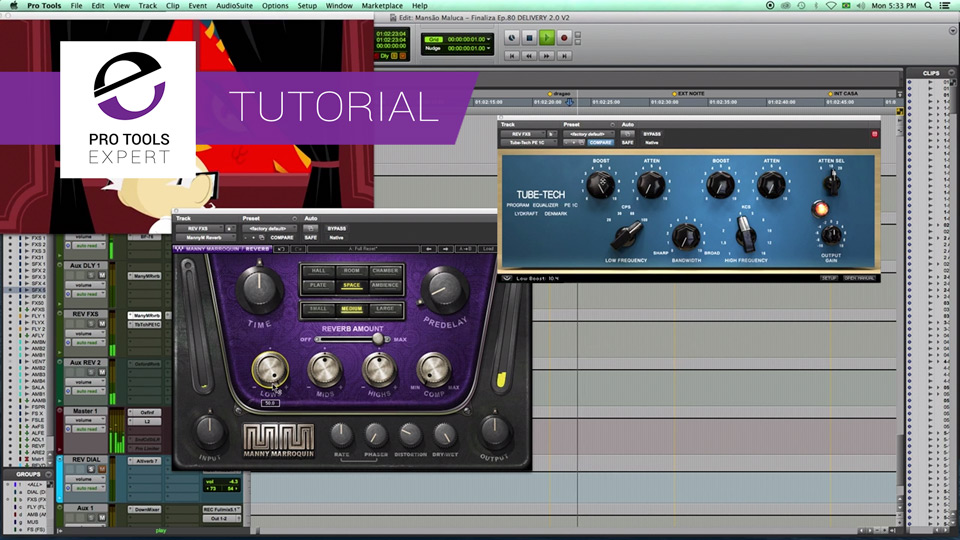Select the Plate reverb type
Screen dimensions: 960x540
[x=318, y=285]
